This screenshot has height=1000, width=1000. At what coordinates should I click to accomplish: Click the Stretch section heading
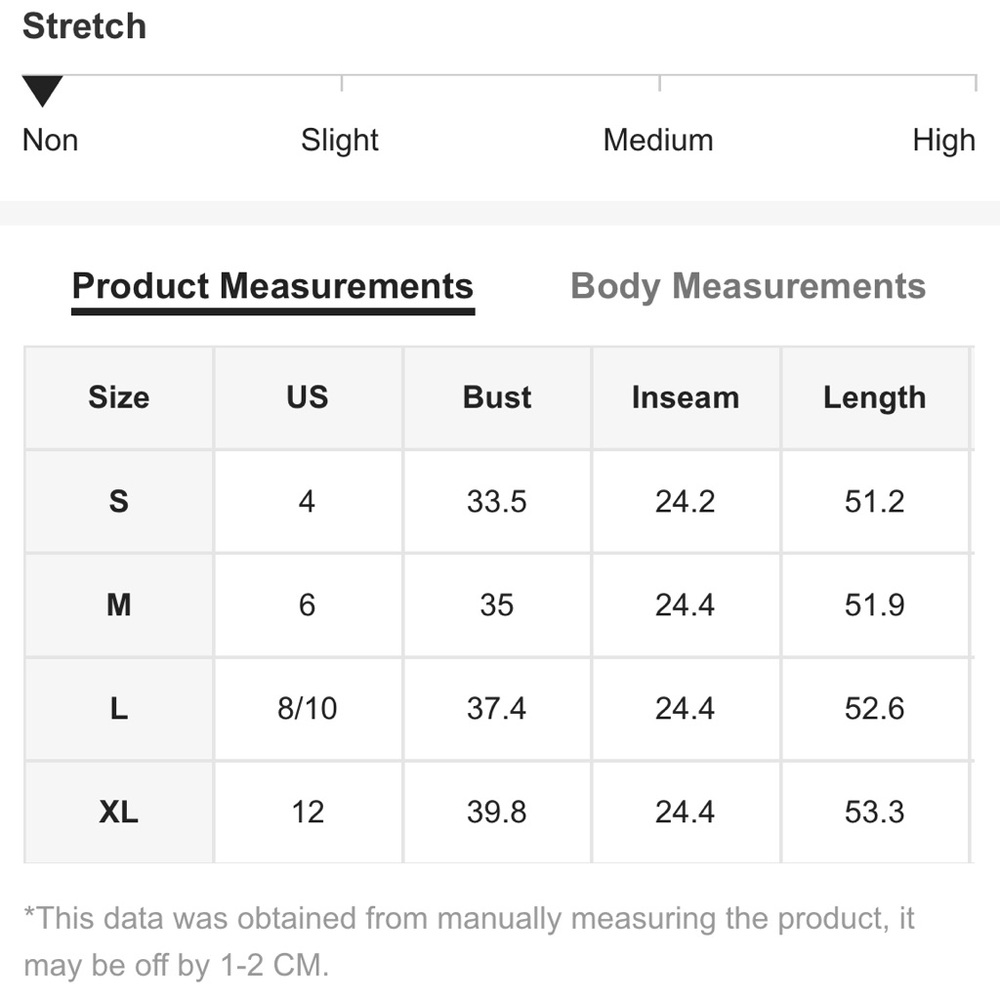(x=84, y=27)
